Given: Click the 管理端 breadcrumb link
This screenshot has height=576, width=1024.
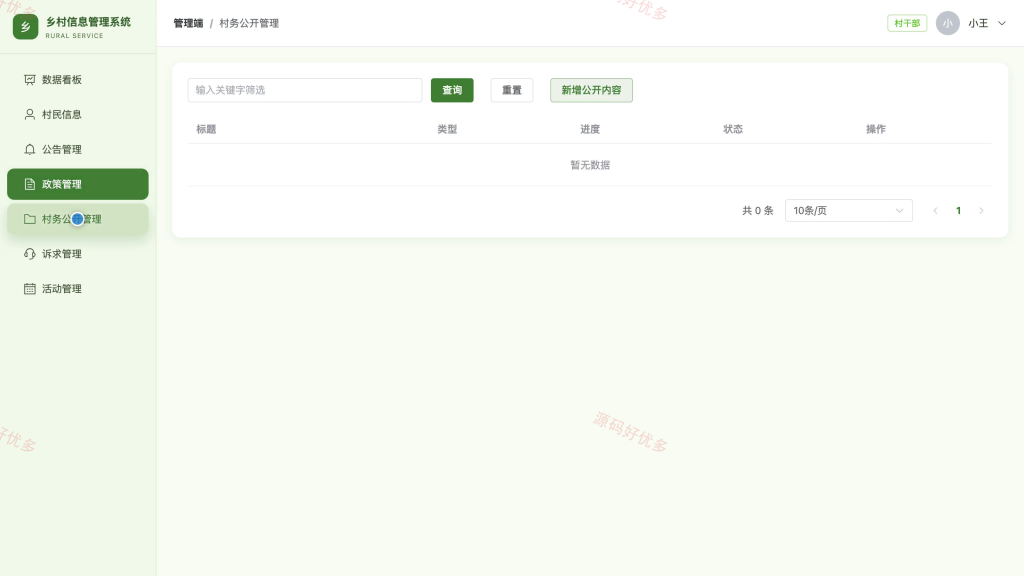Looking at the screenshot, I should click(188, 24).
